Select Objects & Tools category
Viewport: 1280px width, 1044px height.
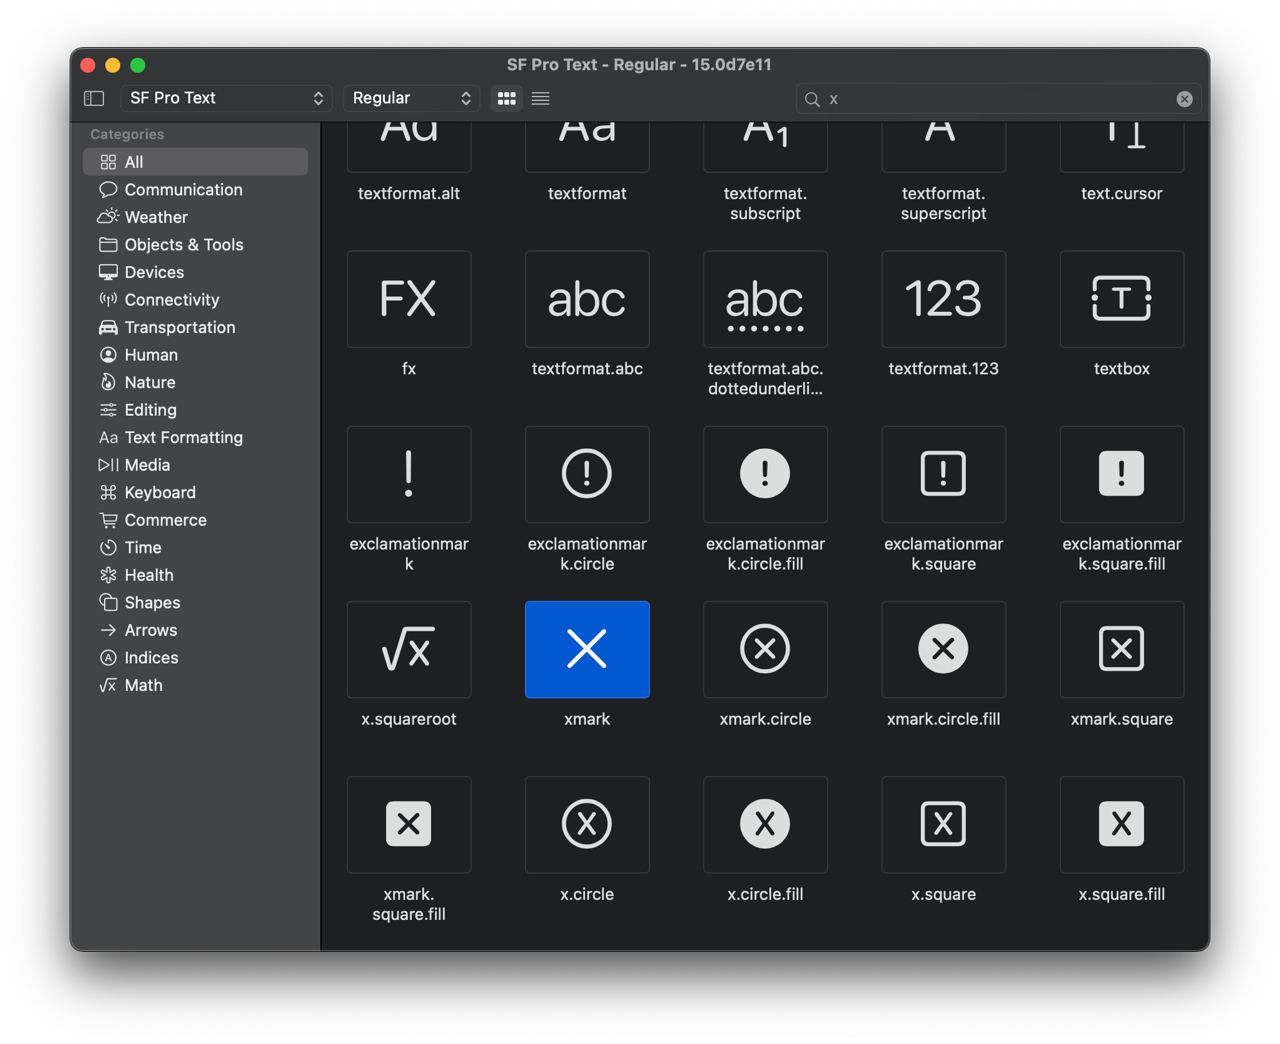pos(195,245)
